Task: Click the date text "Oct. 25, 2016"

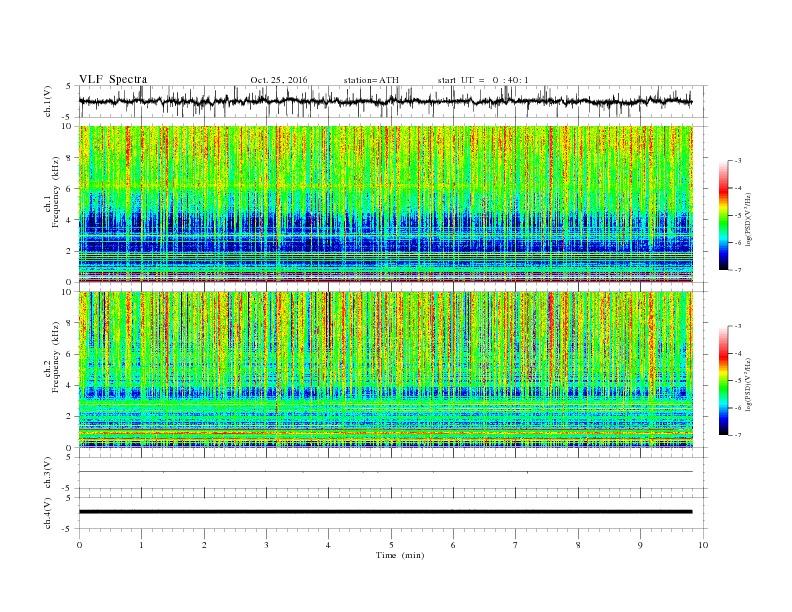Action: coord(279,80)
